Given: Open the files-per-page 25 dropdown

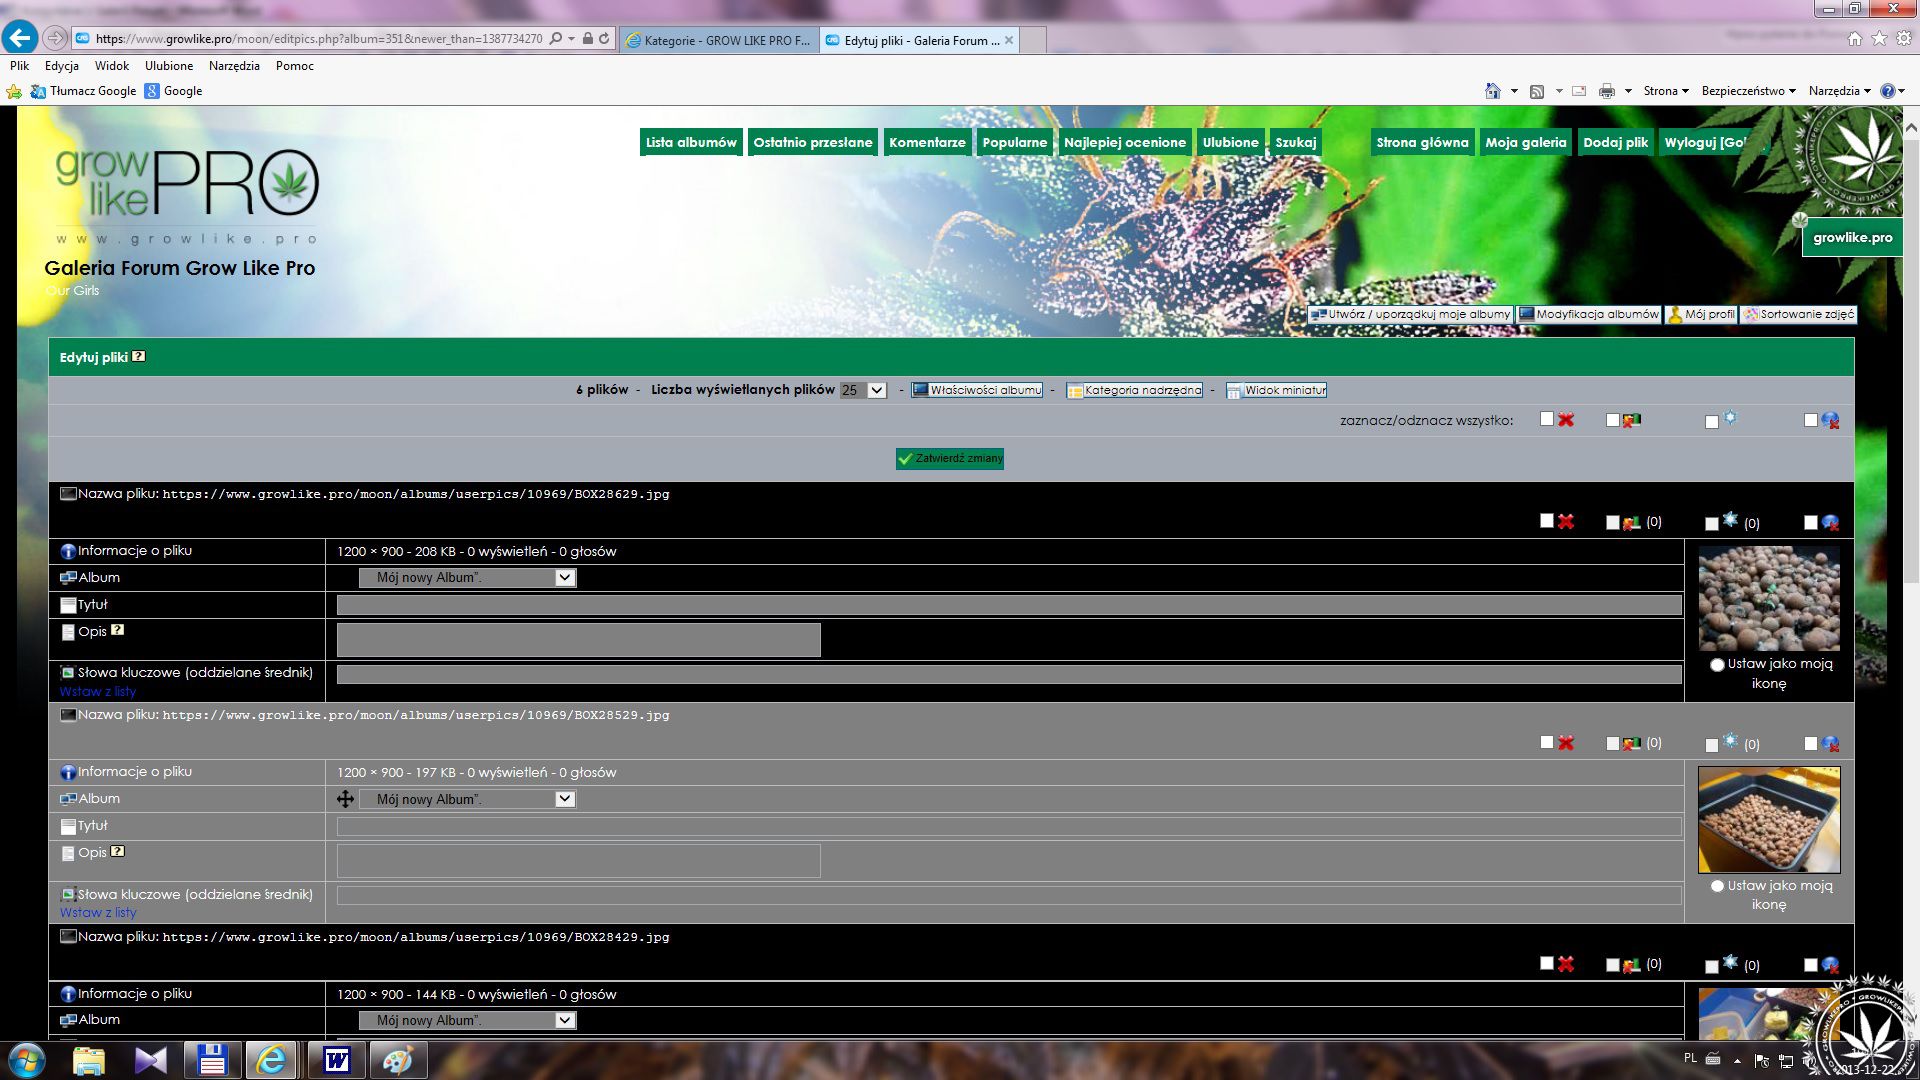Looking at the screenshot, I should coord(863,390).
